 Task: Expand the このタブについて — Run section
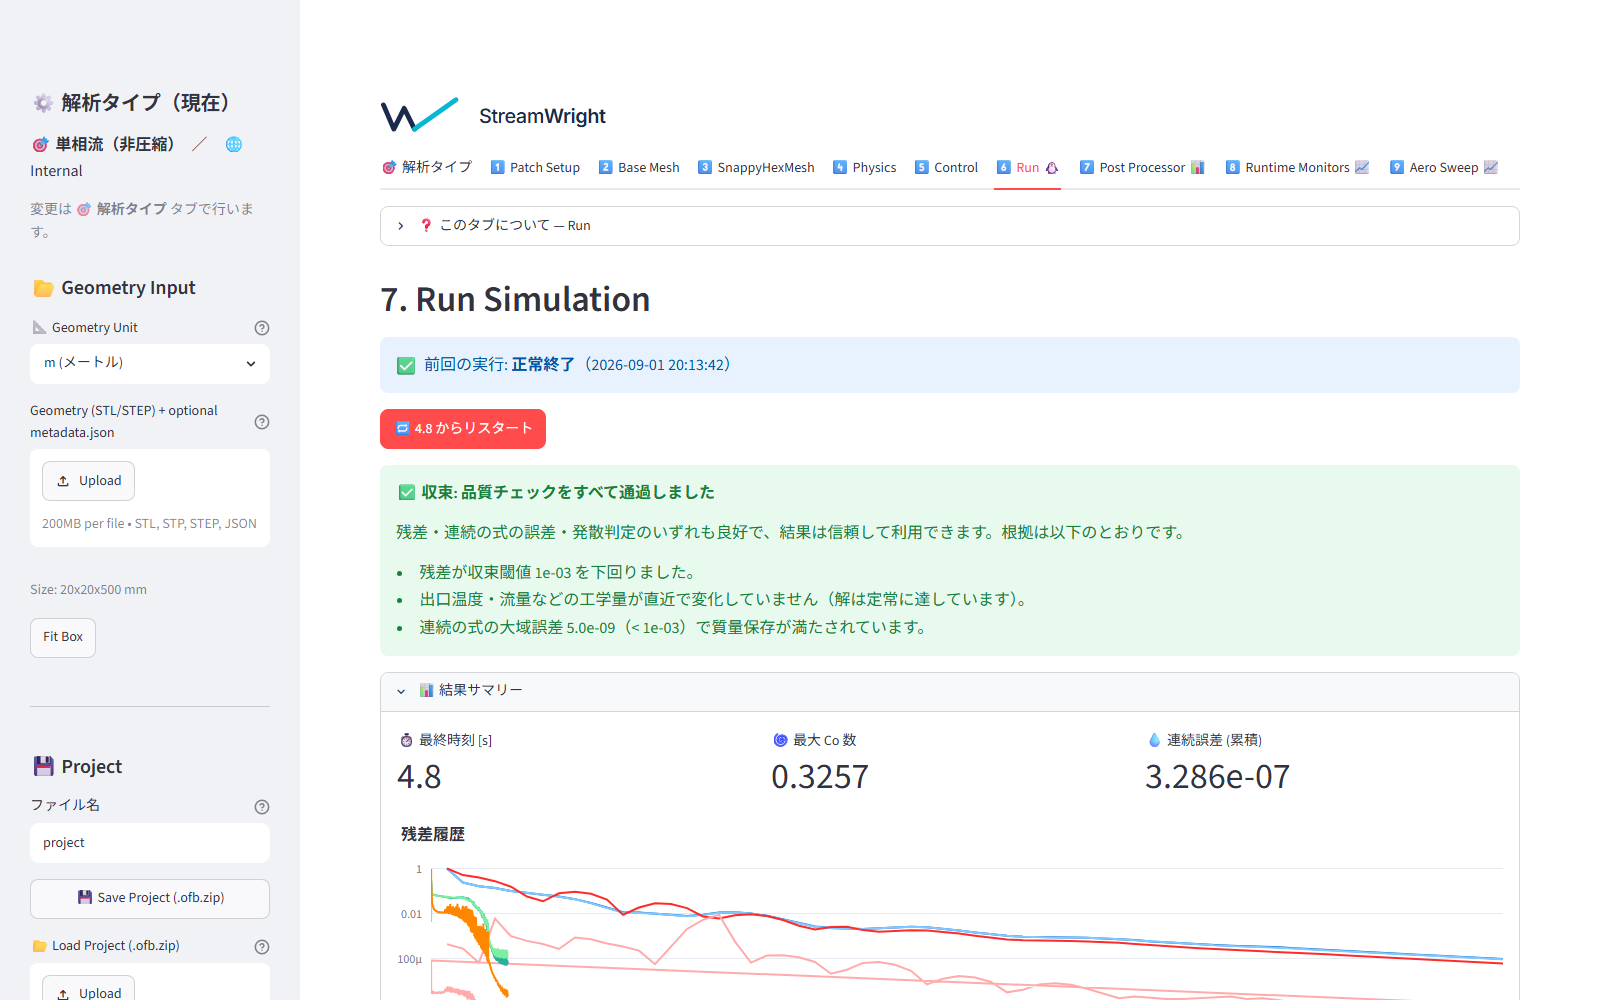click(x=950, y=226)
